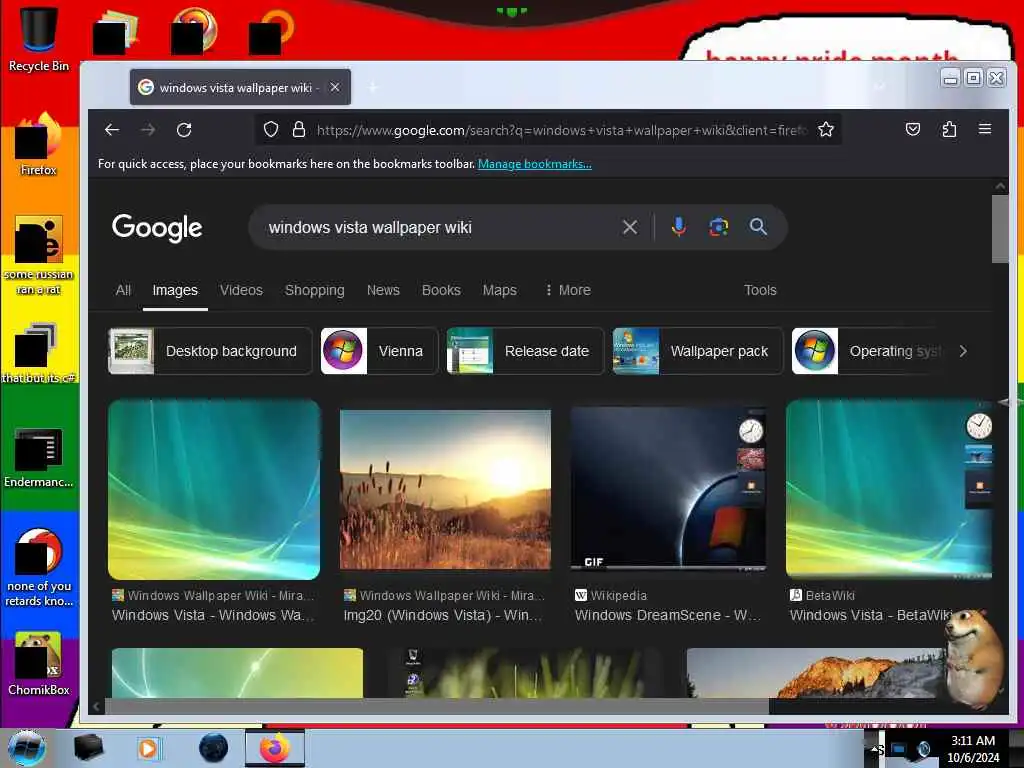
Task: Show site security padlock info
Action: pos(298,129)
